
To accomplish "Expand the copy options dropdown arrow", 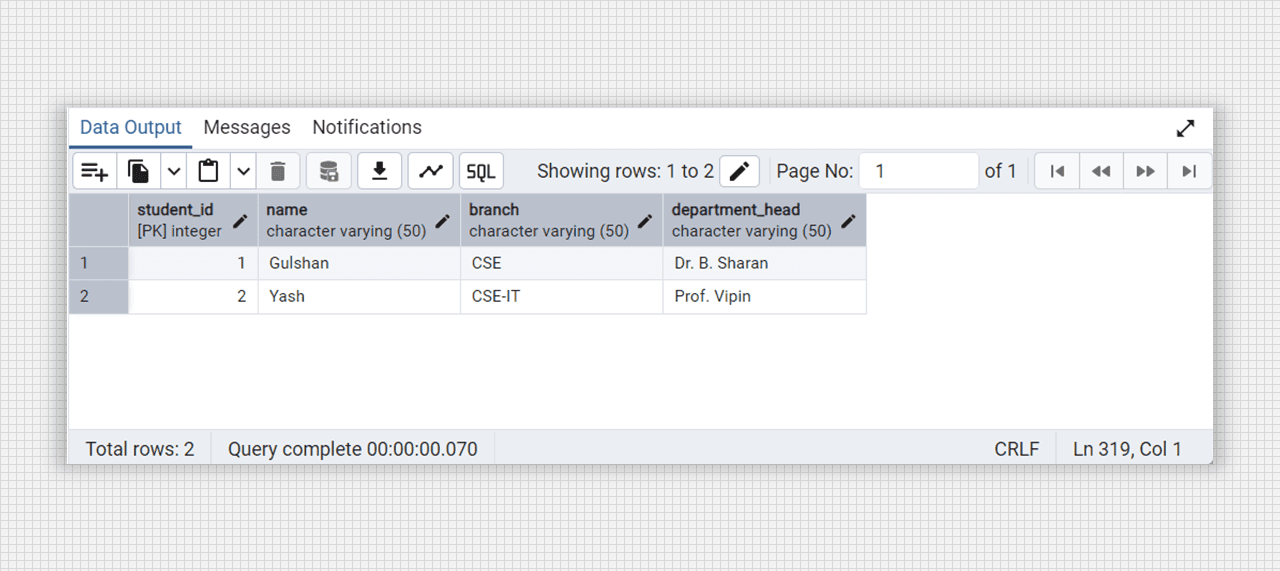I will click(174, 171).
